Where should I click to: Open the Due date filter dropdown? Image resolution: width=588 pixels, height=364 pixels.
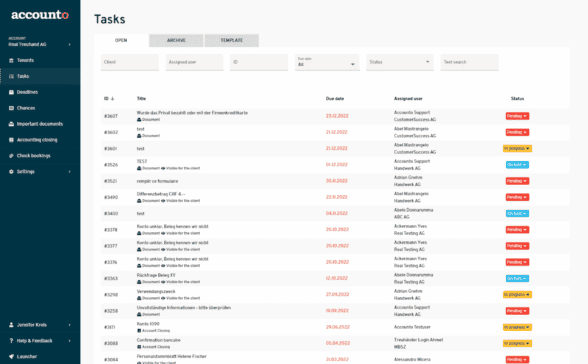(x=327, y=62)
